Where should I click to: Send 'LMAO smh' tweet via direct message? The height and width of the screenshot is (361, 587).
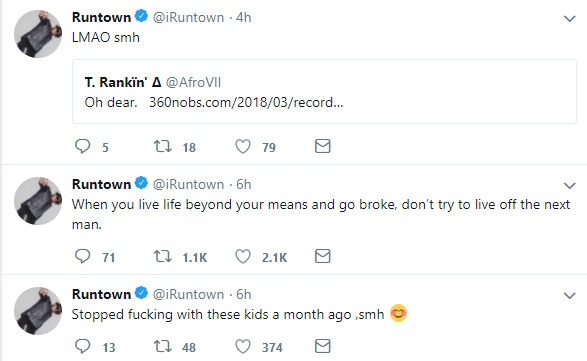(x=322, y=146)
